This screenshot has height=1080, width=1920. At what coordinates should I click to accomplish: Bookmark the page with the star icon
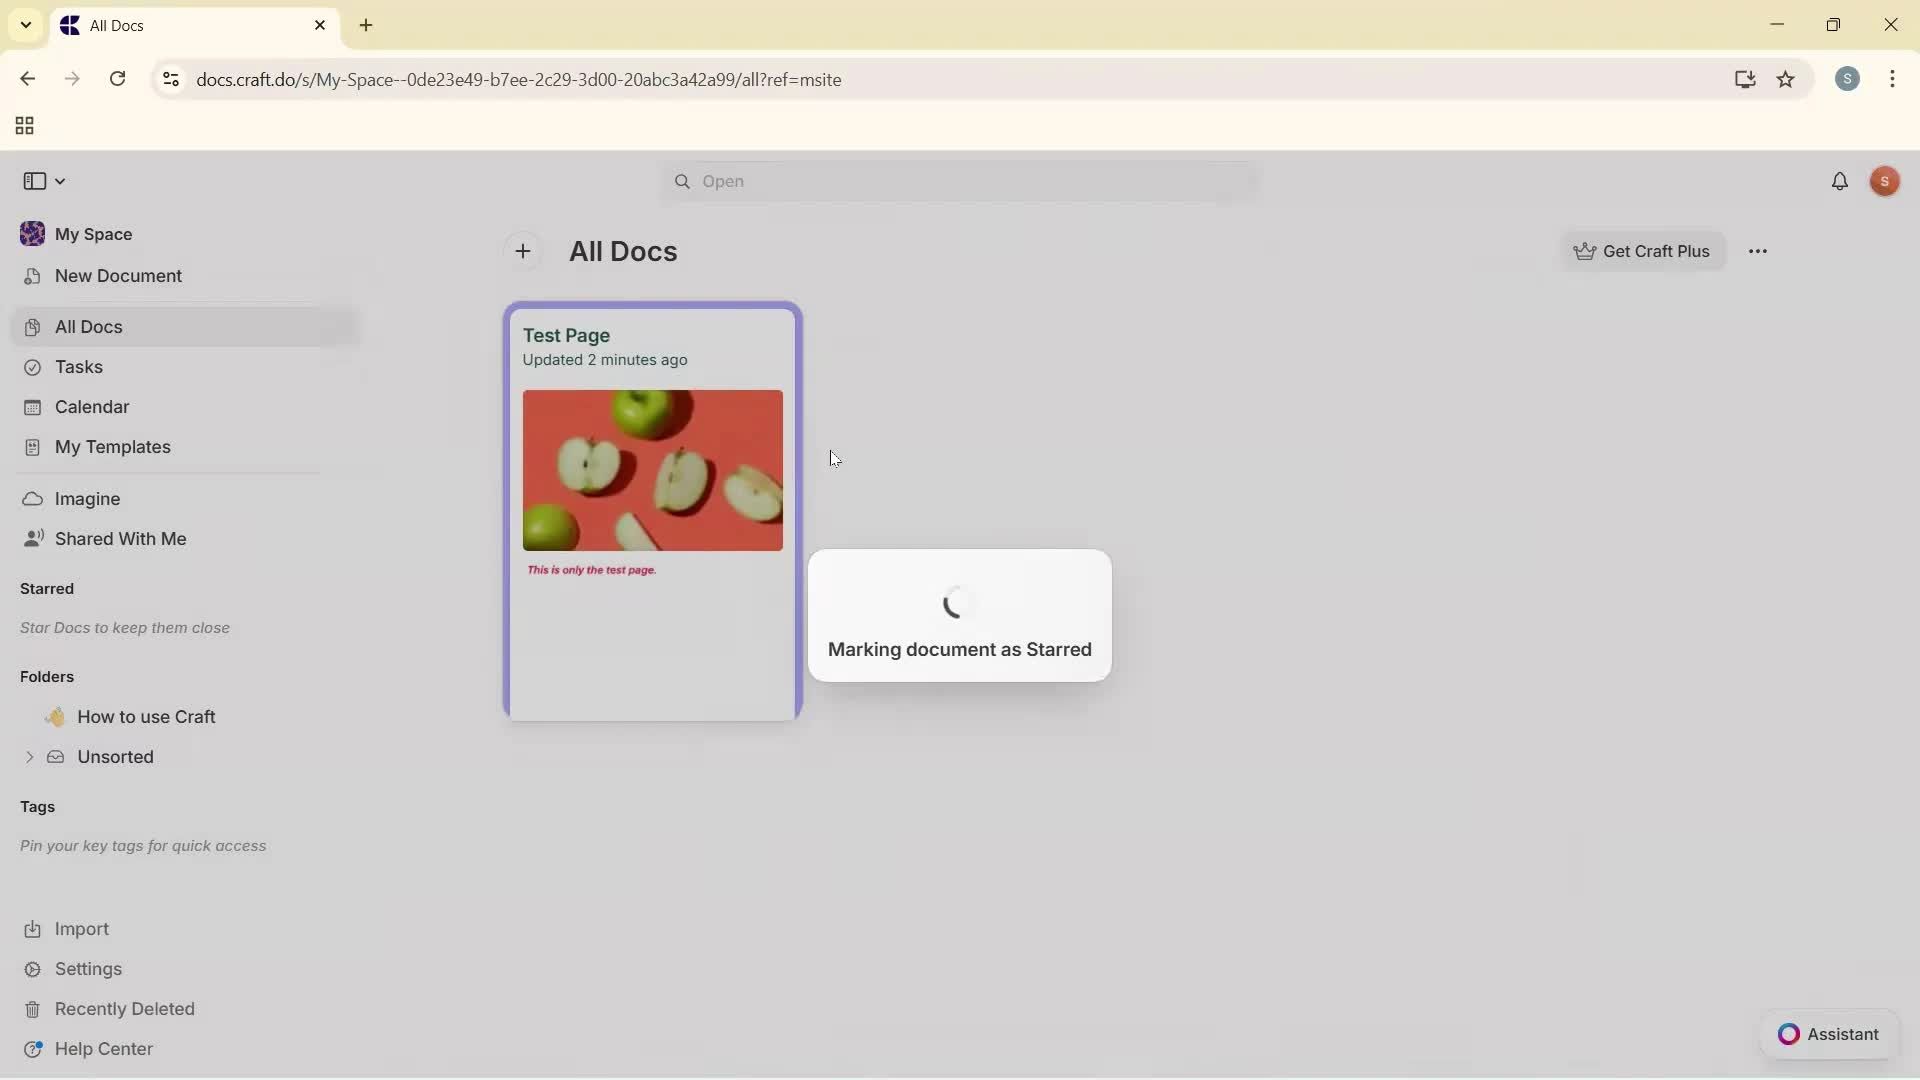click(x=1787, y=79)
